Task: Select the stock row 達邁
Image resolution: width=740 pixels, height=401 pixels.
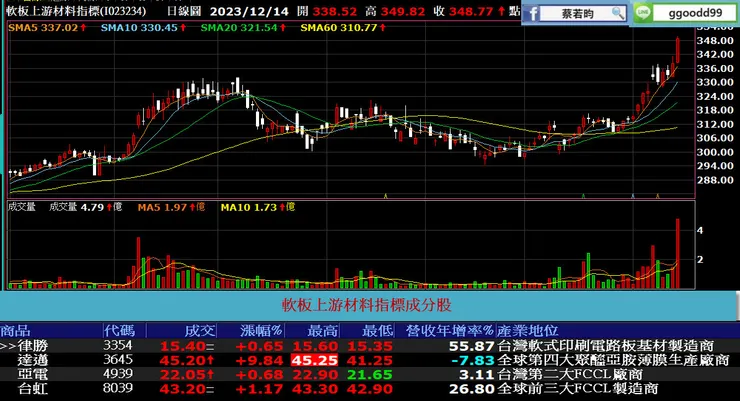Action: [370, 360]
